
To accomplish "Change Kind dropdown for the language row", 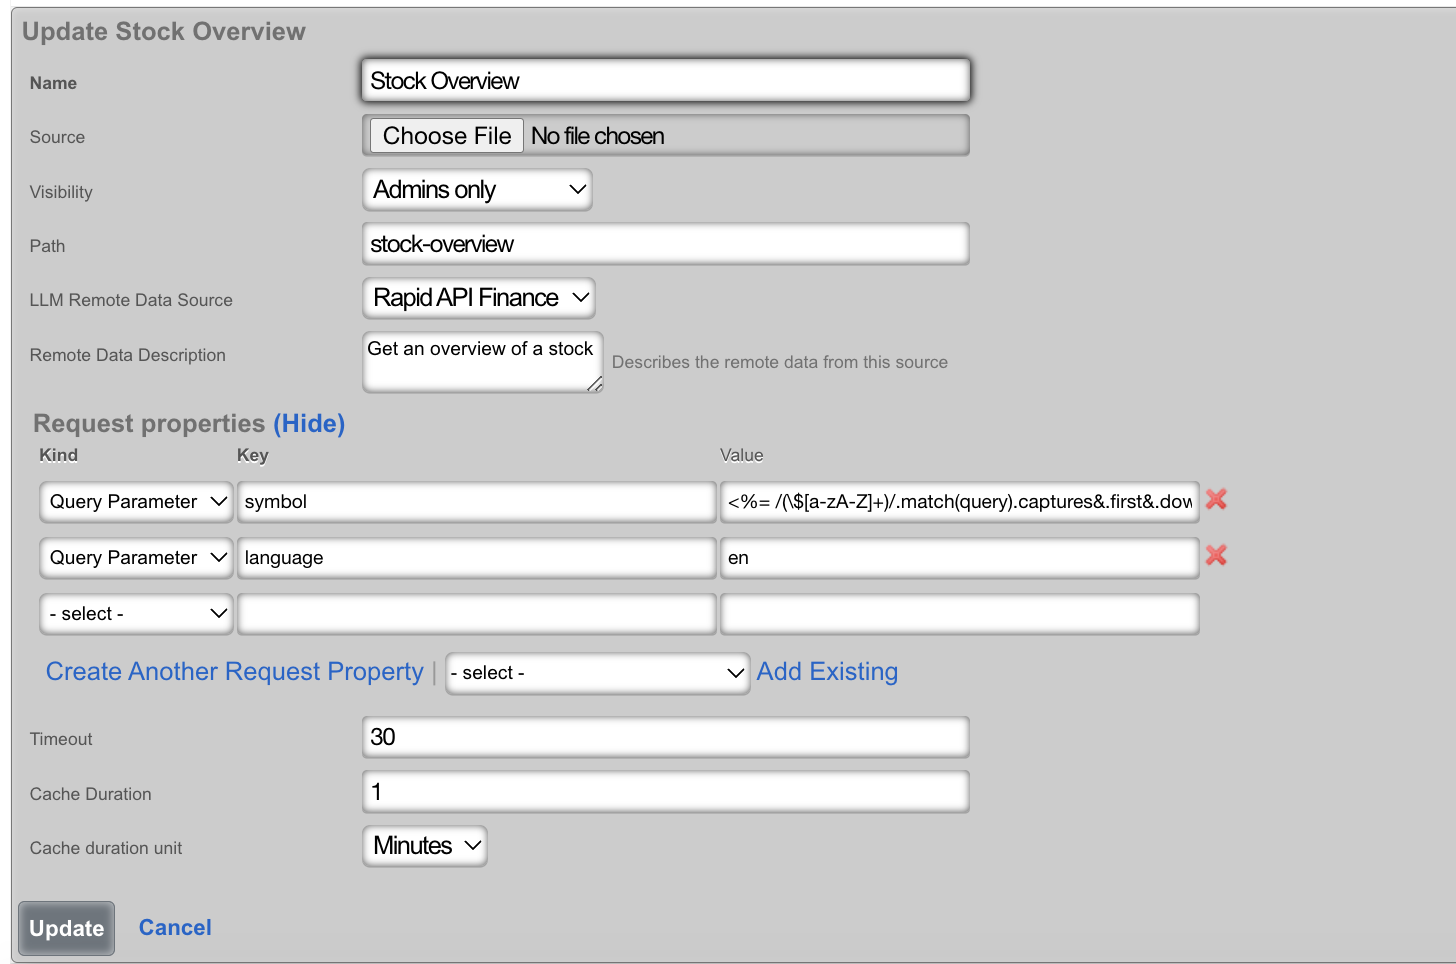I will click(x=137, y=558).
